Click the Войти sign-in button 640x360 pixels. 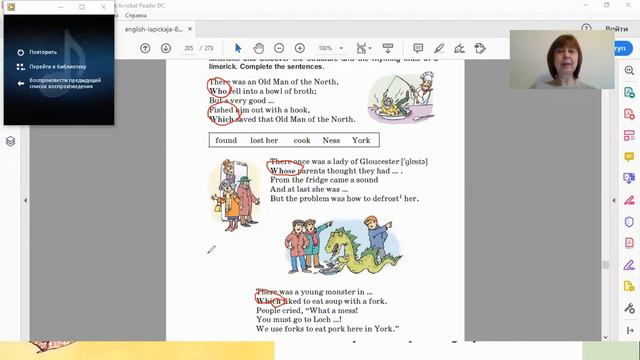point(616,29)
